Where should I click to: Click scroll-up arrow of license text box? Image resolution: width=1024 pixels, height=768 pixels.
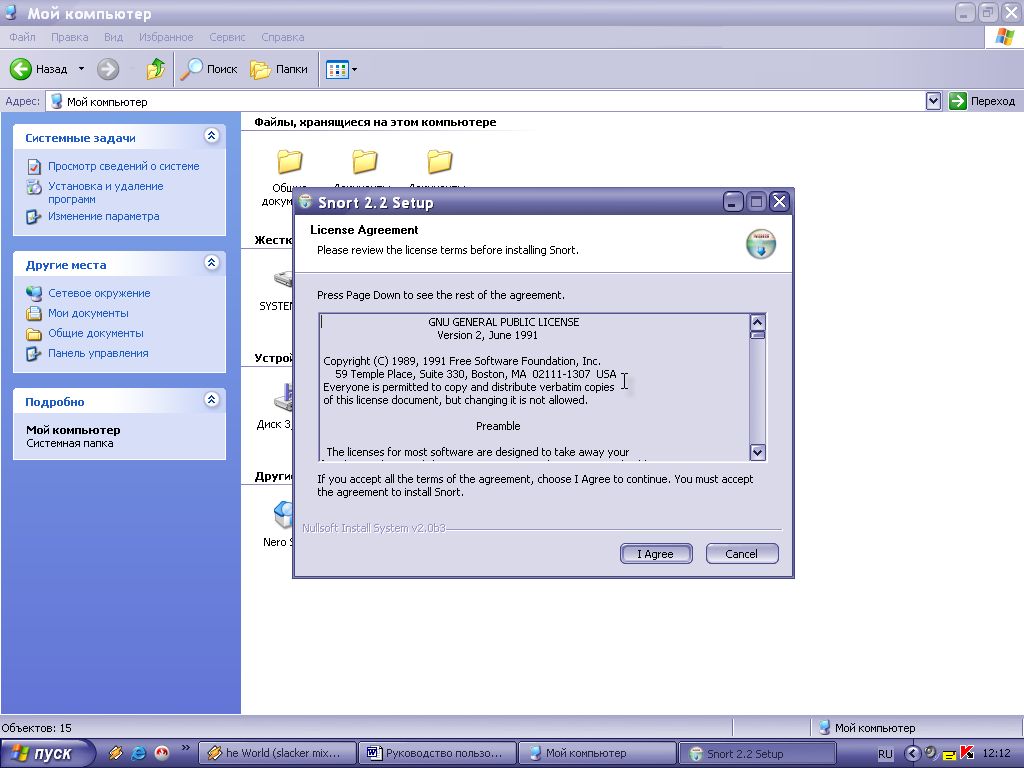click(x=758, y=322)
